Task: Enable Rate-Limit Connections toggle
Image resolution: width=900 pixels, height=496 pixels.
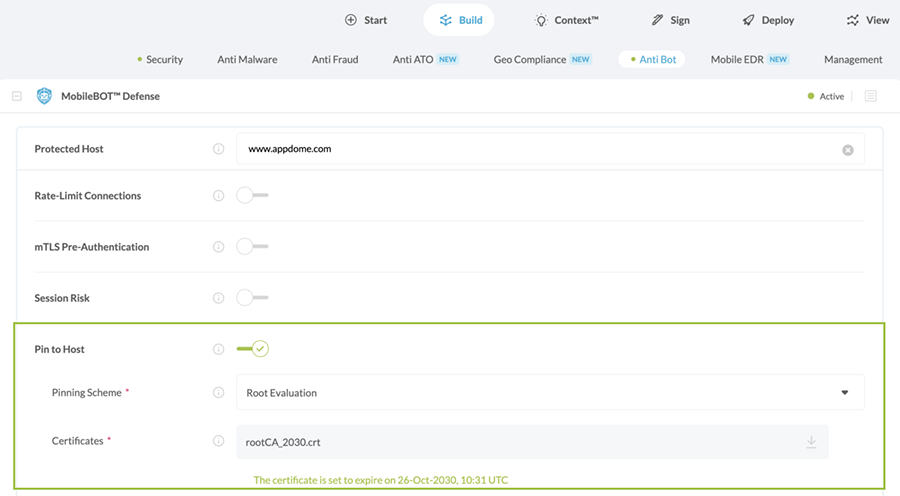Action: point(252,196)
